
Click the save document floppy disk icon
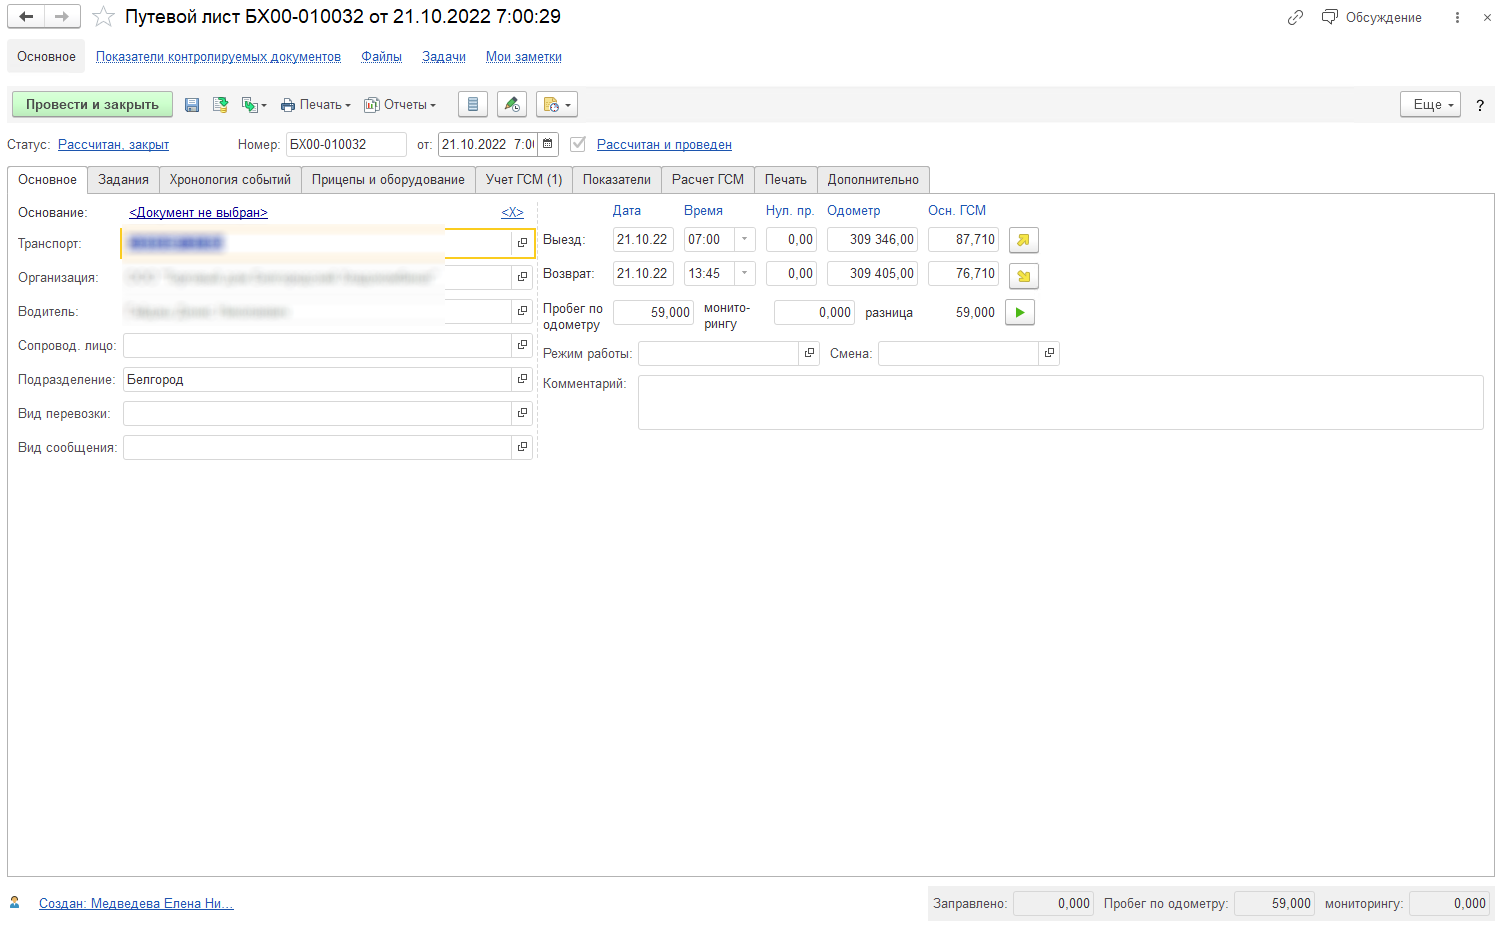192,105
